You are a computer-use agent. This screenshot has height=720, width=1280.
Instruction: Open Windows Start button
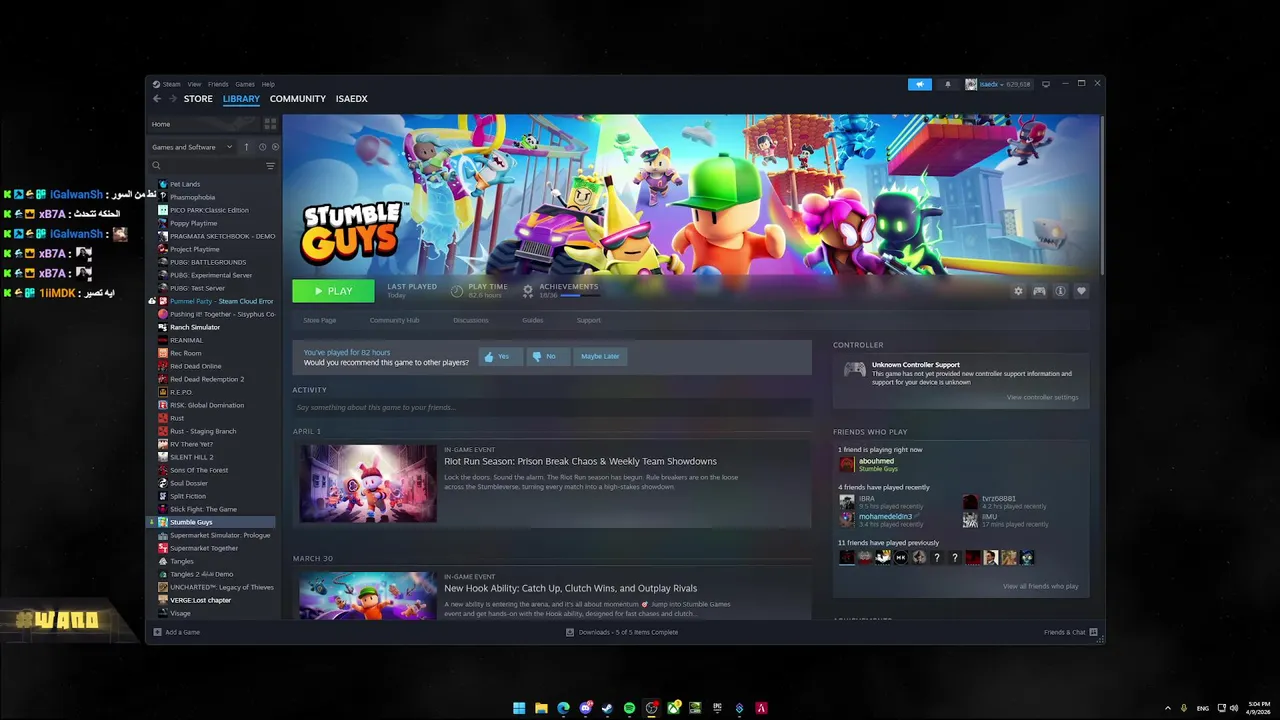coord(519,708)
